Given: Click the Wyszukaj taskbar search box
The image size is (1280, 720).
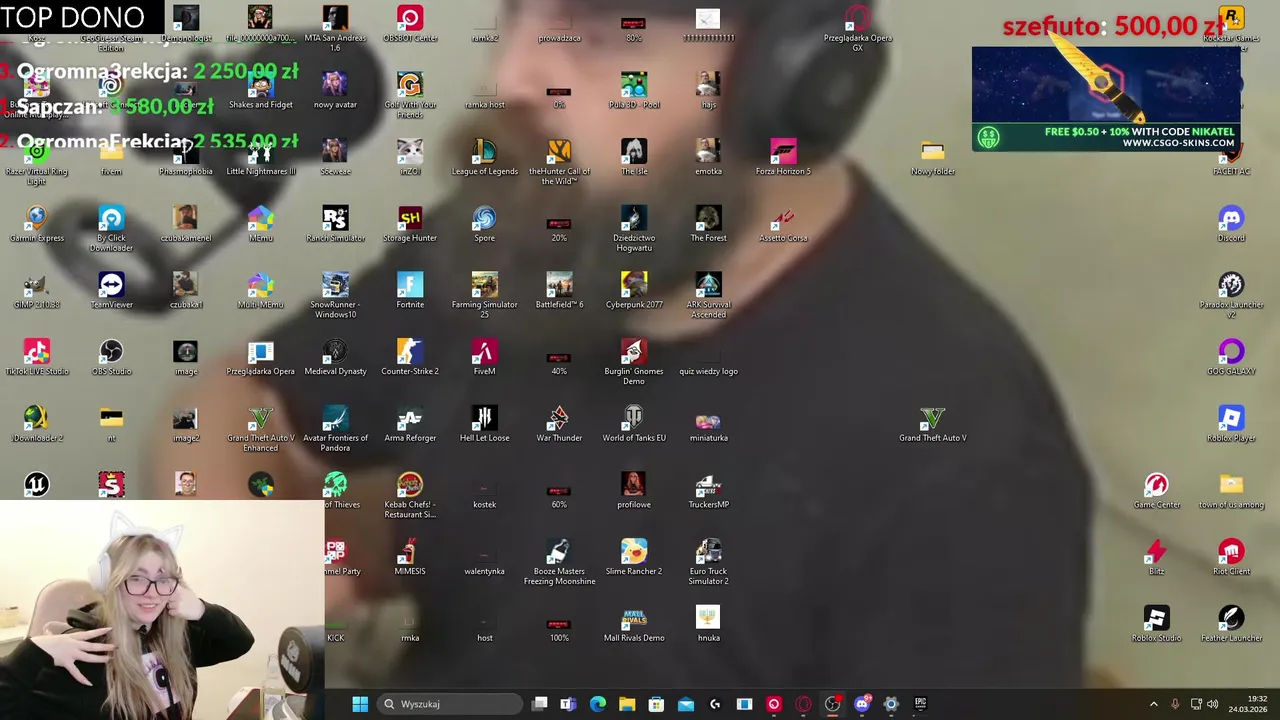Looking at the screenshot, I should 450,704.
